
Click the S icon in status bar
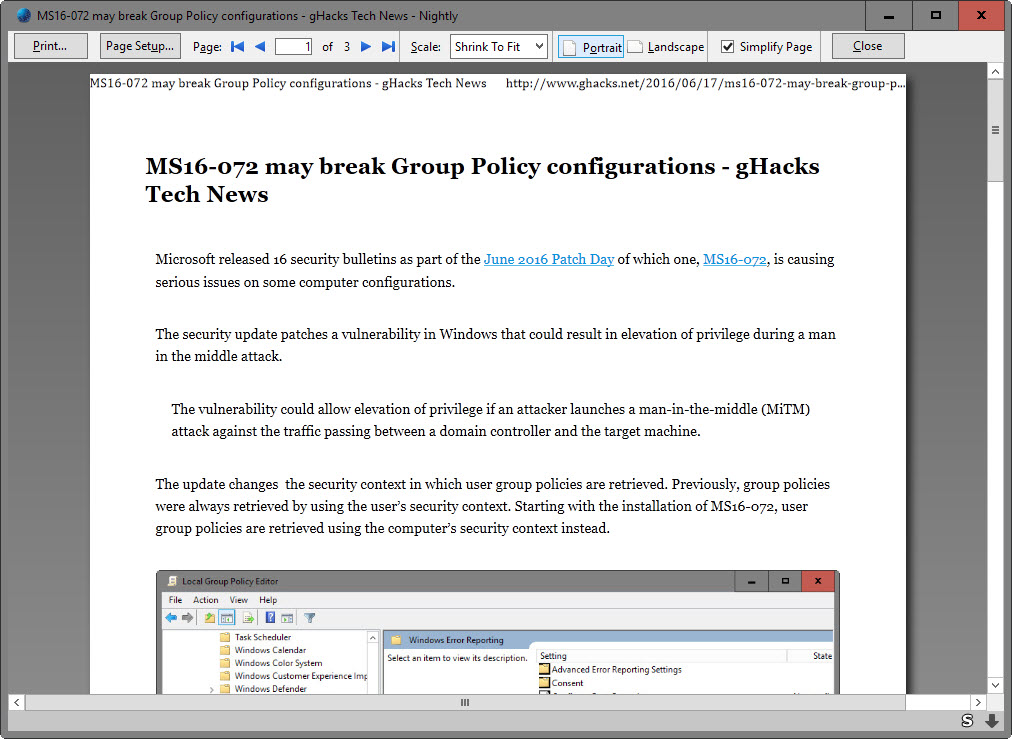coord(967,720)
